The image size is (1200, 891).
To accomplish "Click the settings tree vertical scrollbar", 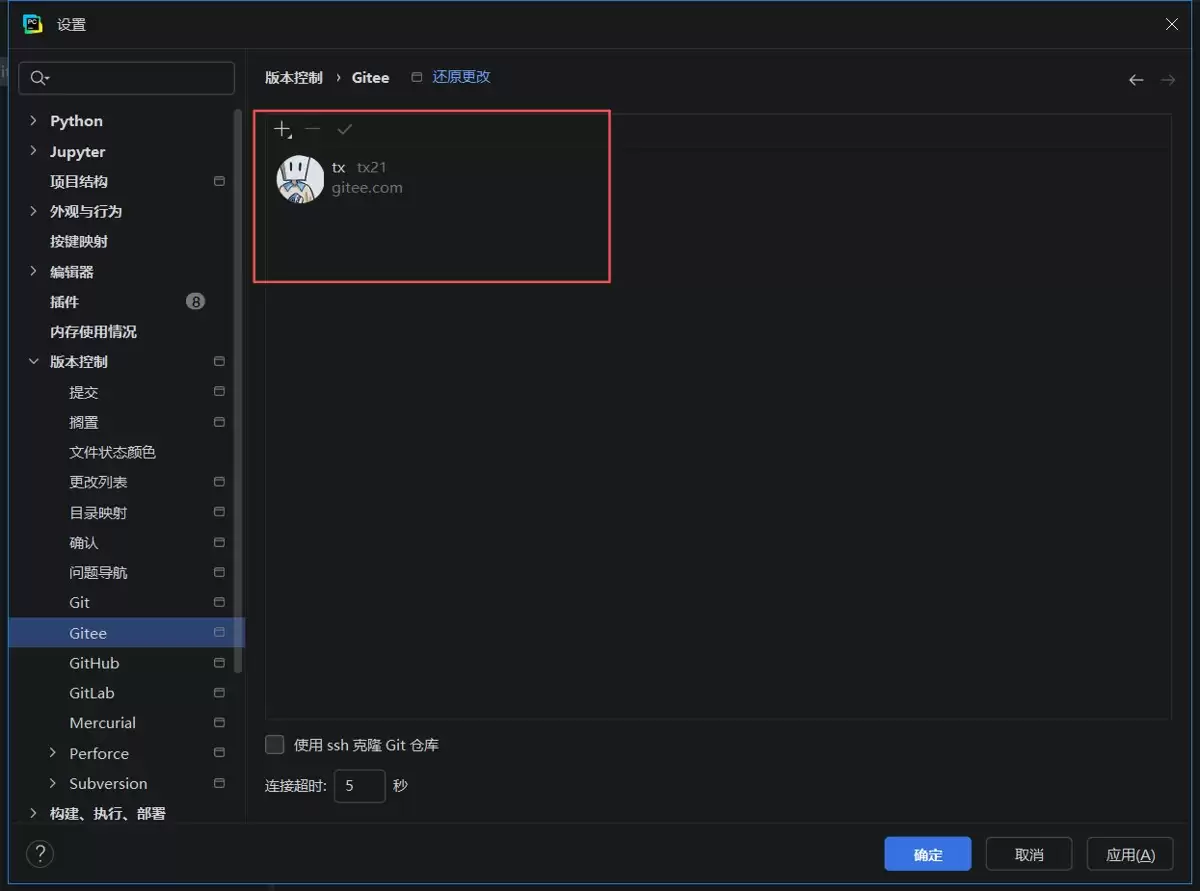I will point(238,390).
